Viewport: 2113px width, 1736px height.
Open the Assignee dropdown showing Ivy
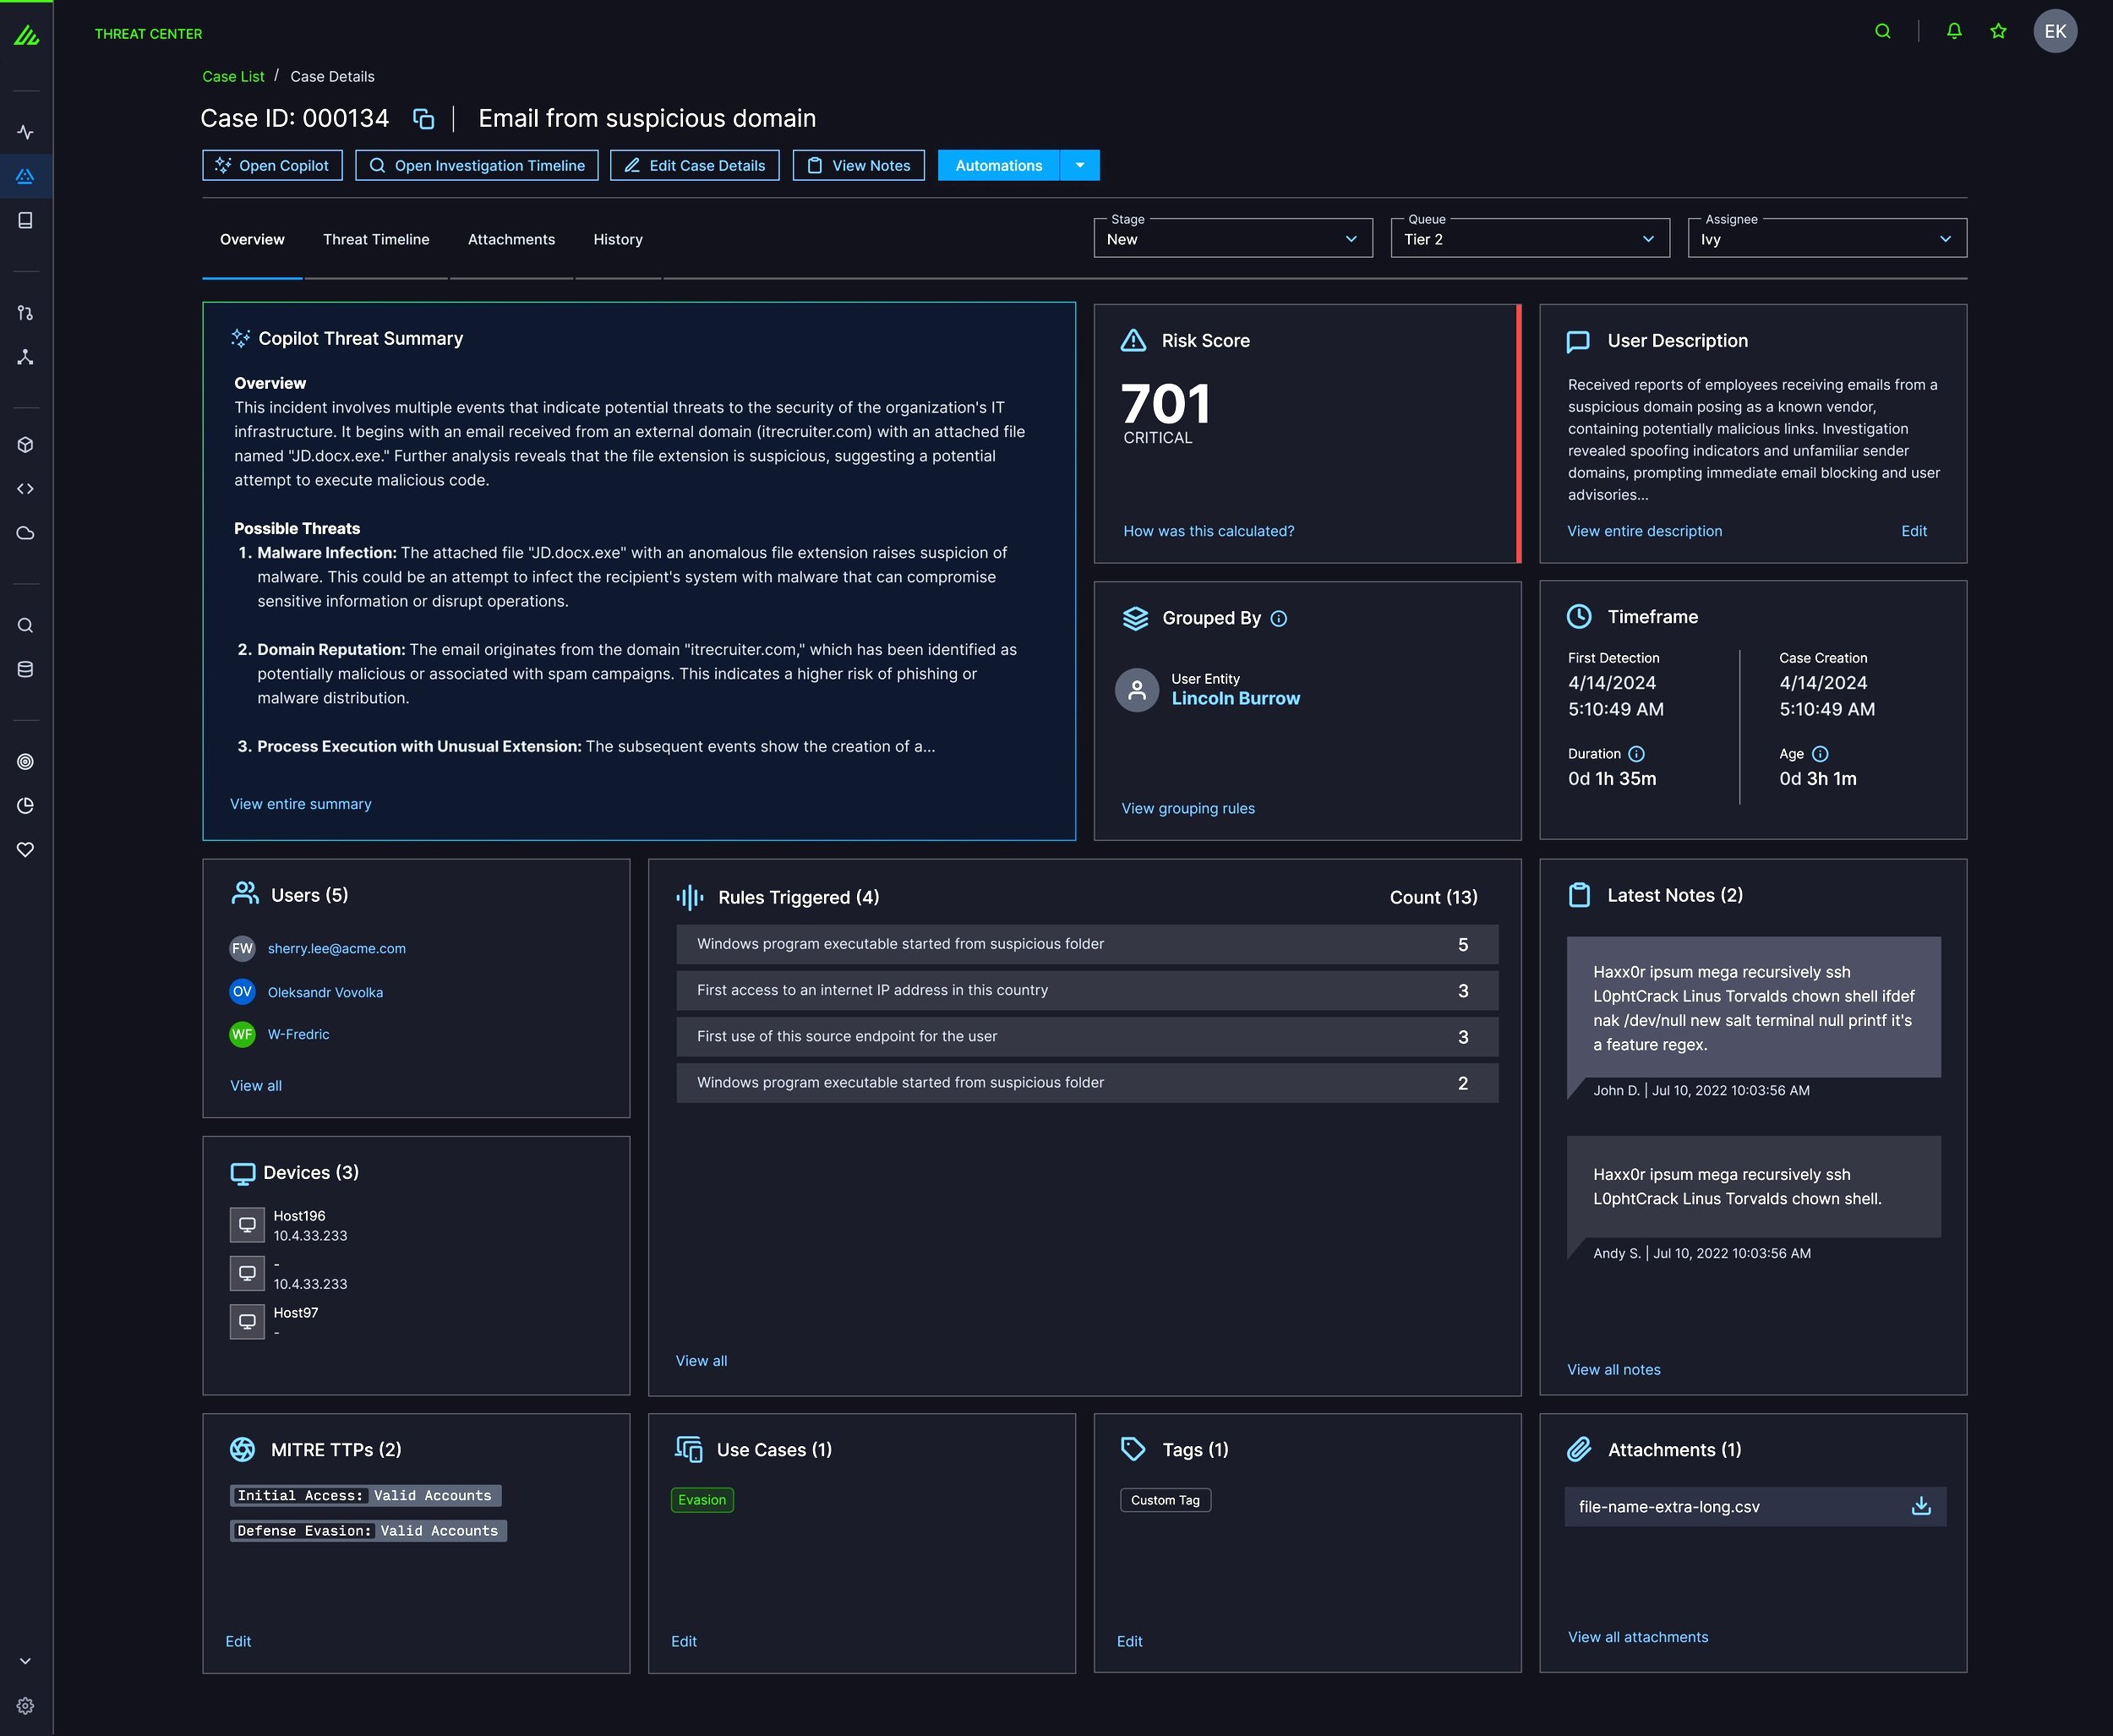click(x=1827, y=239)
